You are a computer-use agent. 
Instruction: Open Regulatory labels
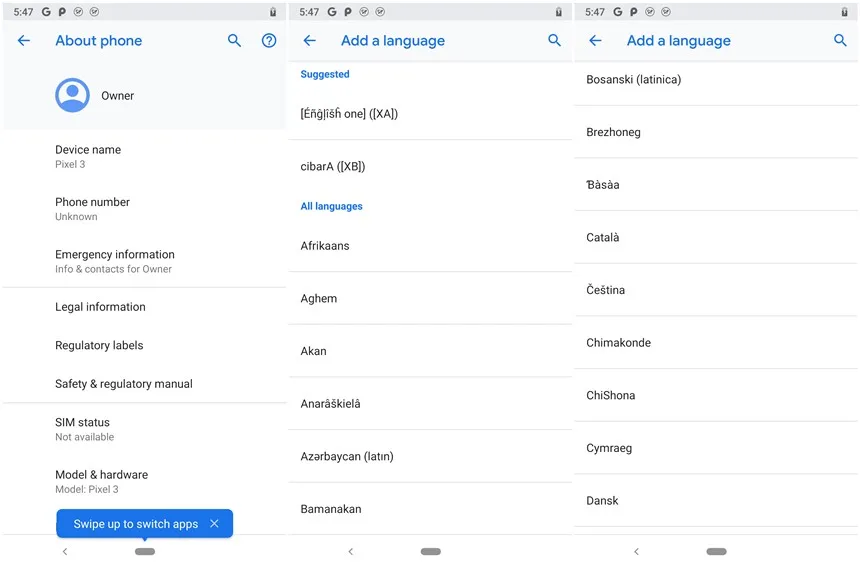point(145,345)
